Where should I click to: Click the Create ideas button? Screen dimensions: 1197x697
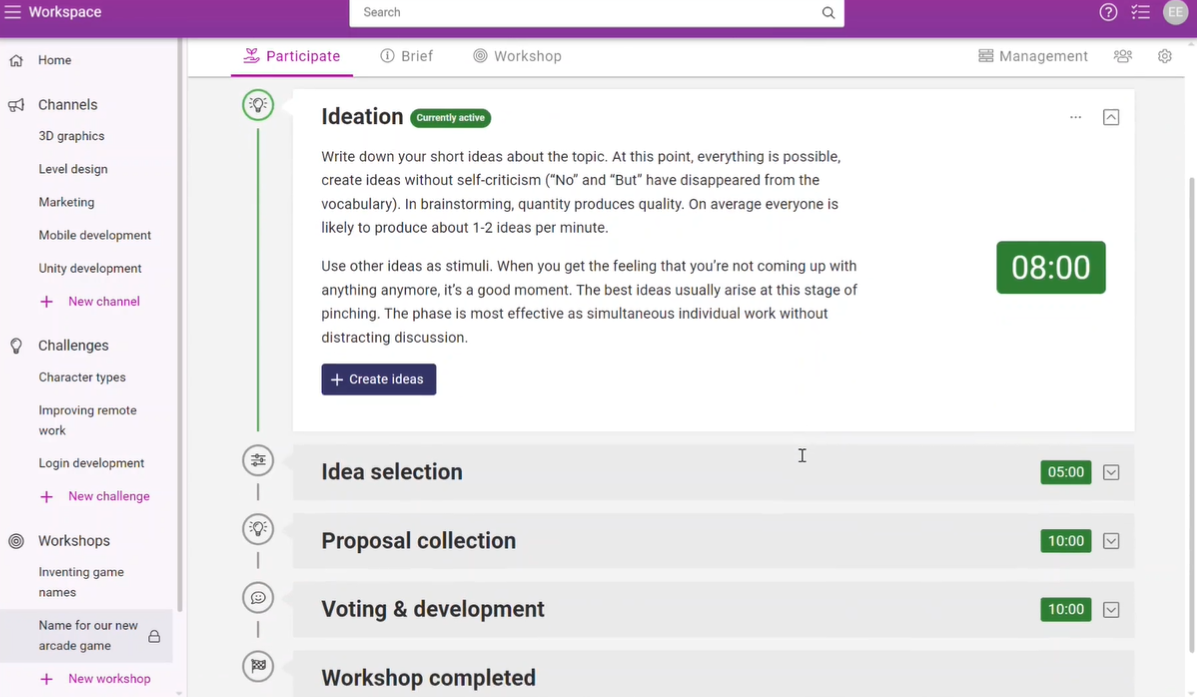[x=379, y=379]
